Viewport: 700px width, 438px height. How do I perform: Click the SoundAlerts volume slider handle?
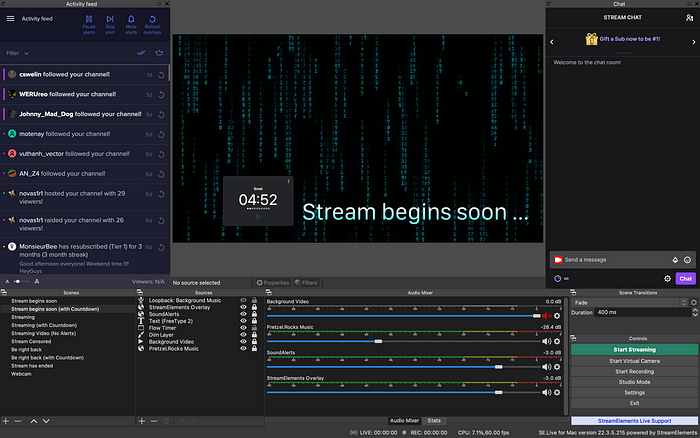tap(499, 367)
